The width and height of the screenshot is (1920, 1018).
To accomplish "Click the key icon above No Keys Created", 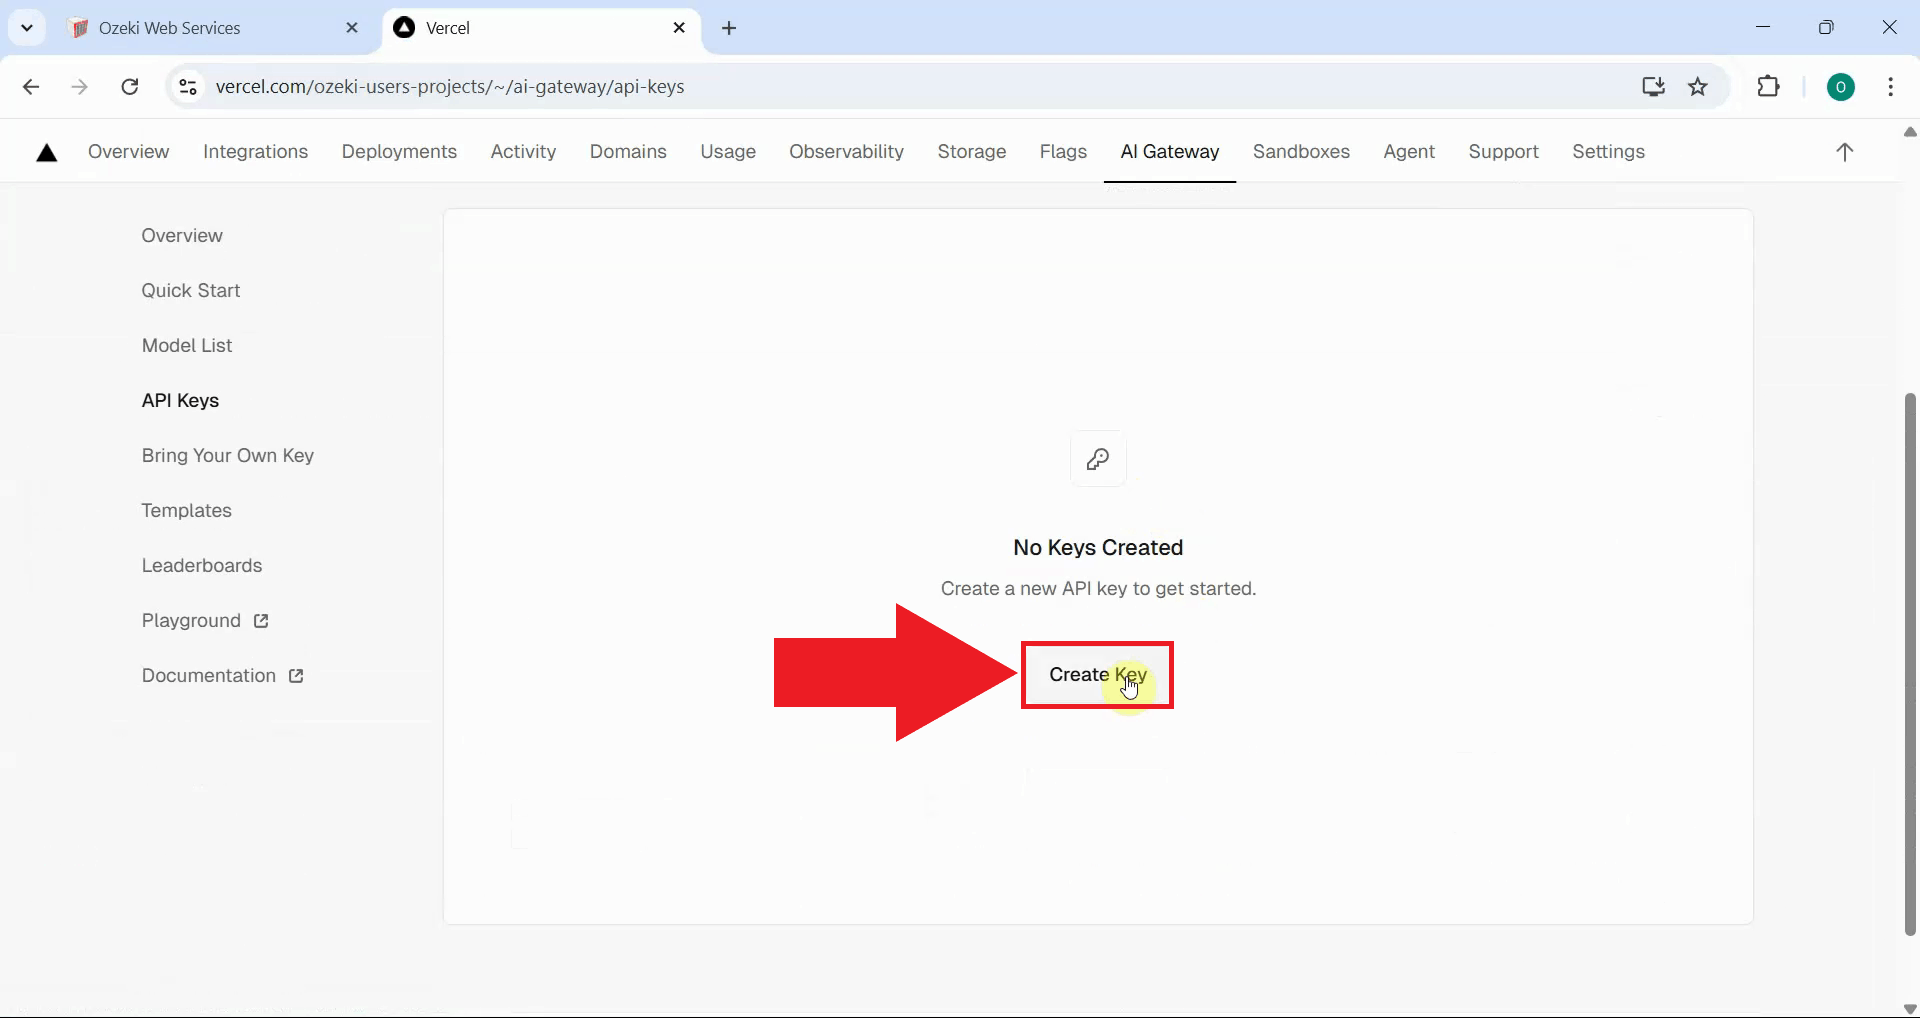I will tap(1097, 459).
